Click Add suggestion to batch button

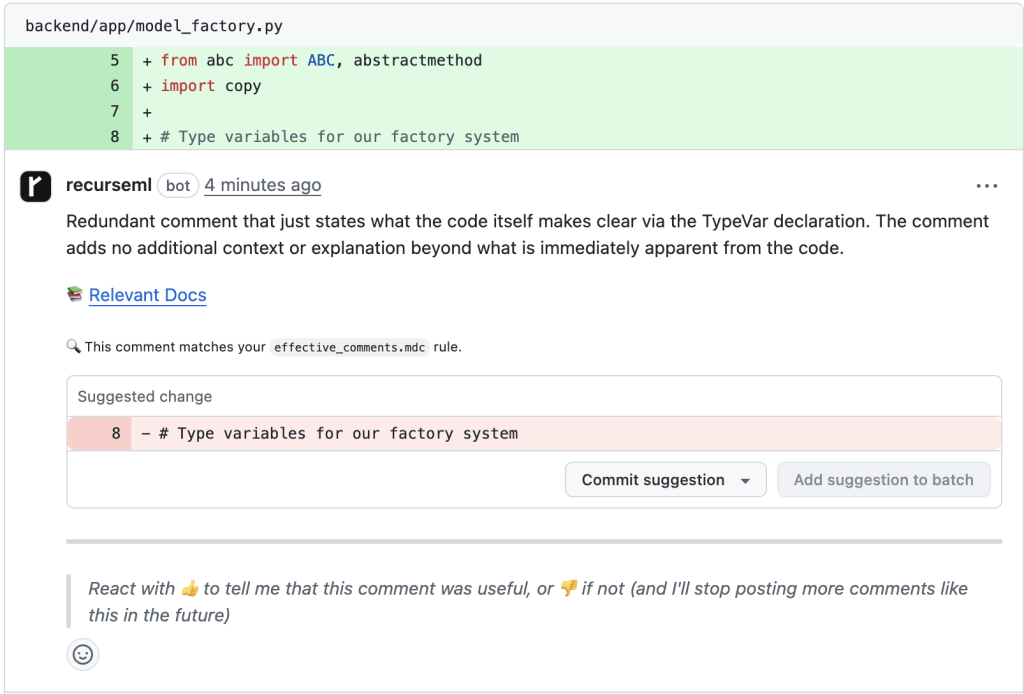[883, 480]
